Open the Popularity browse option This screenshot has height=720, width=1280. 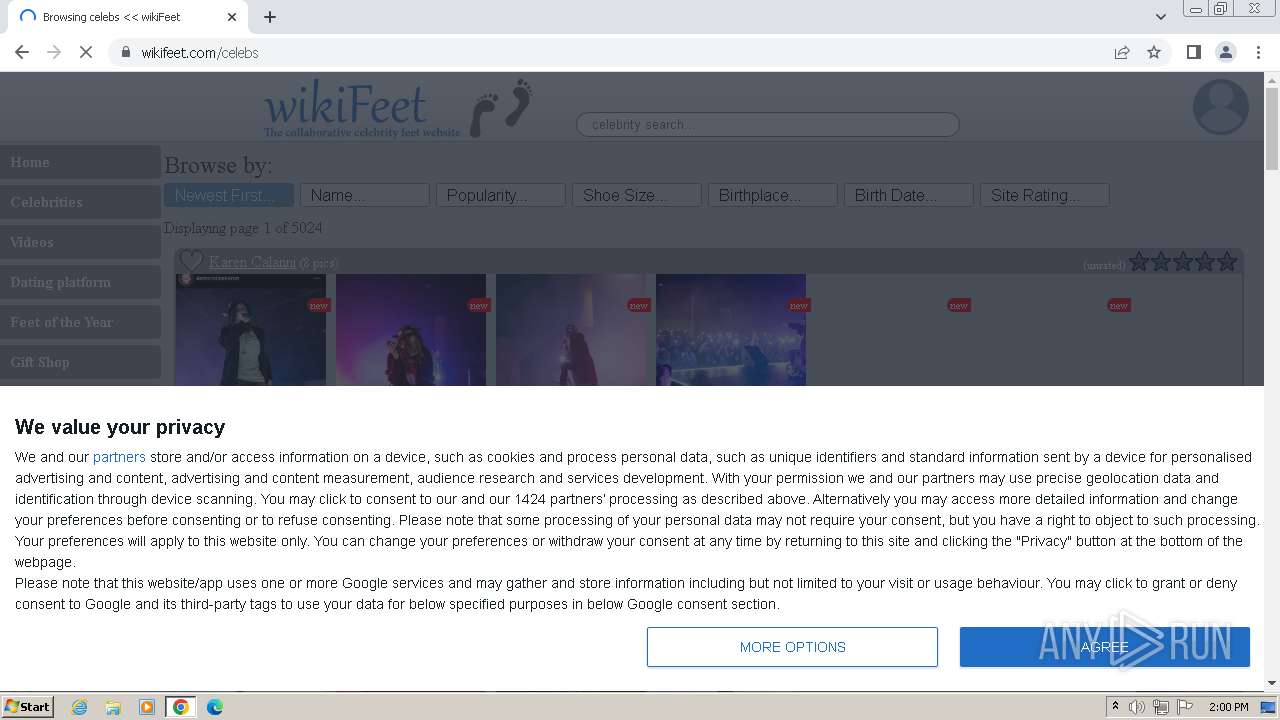(501, 195)
